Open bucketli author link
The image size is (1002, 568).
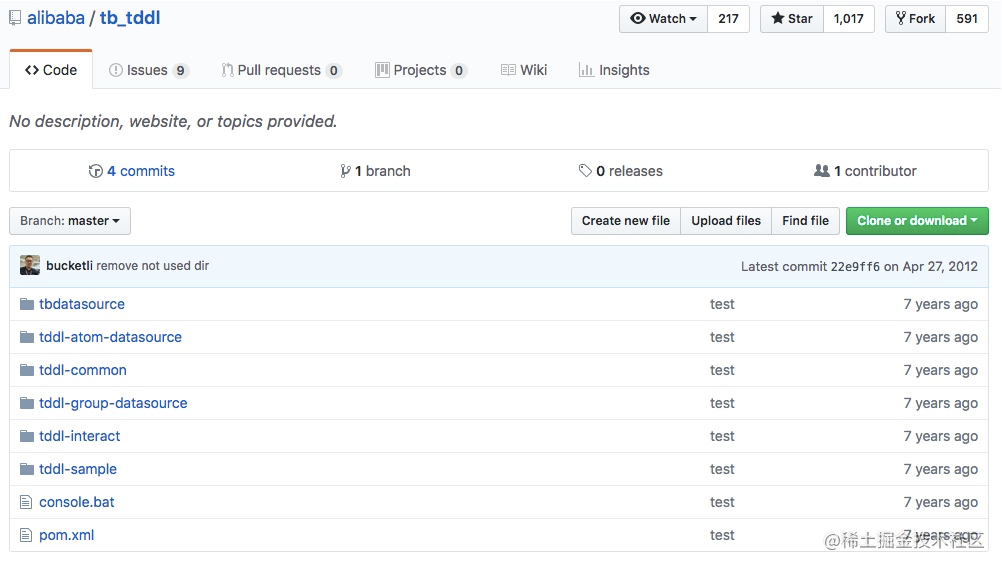[69, 265]
